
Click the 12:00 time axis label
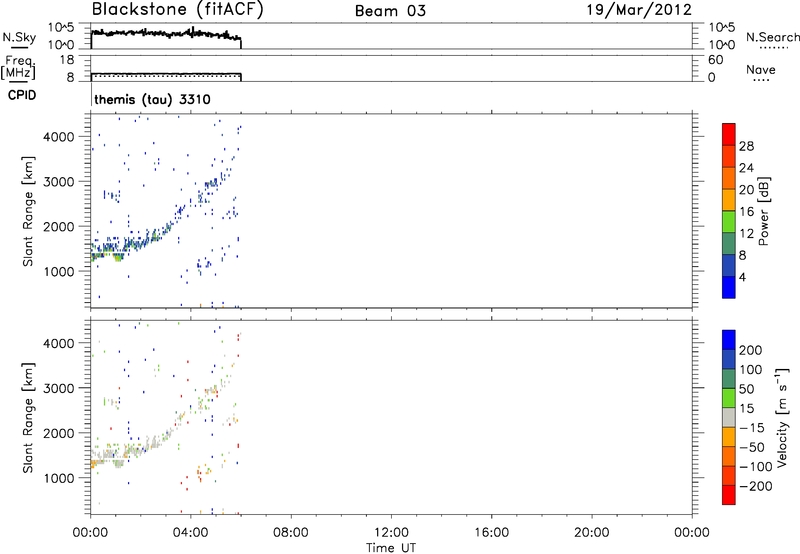(x=391, y=533)
